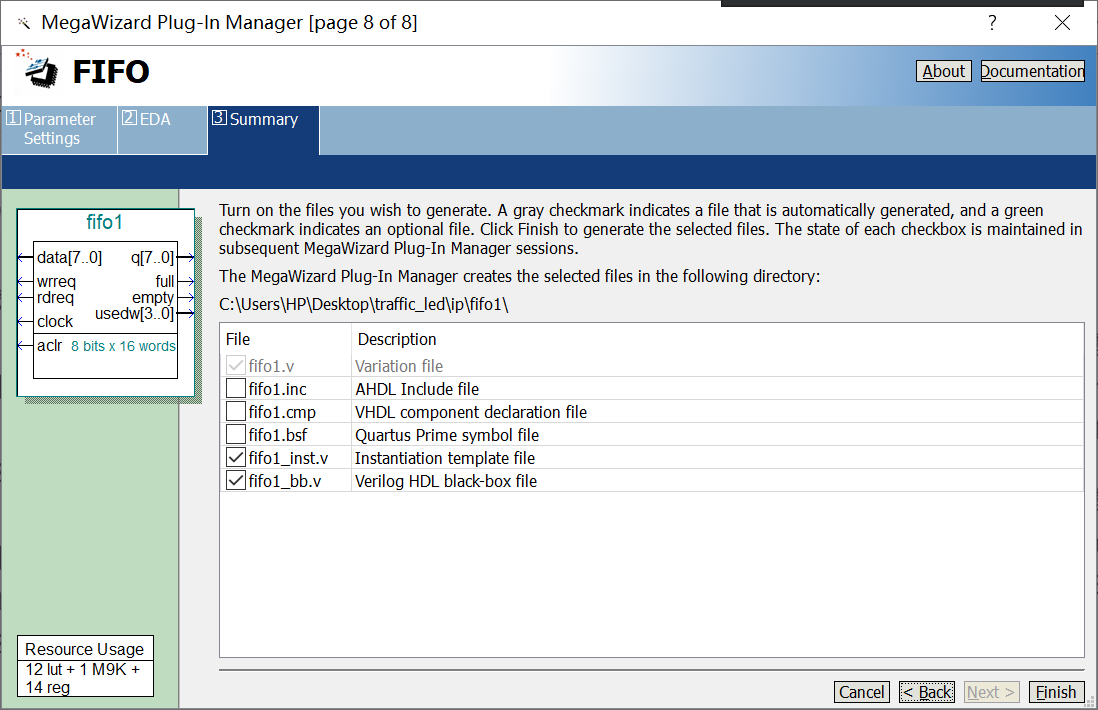Image resolution: width=1098 pixels, height=710 pixels.
Task: Click the full output port label
Action: pyautogui.click(x=165, y=281)
